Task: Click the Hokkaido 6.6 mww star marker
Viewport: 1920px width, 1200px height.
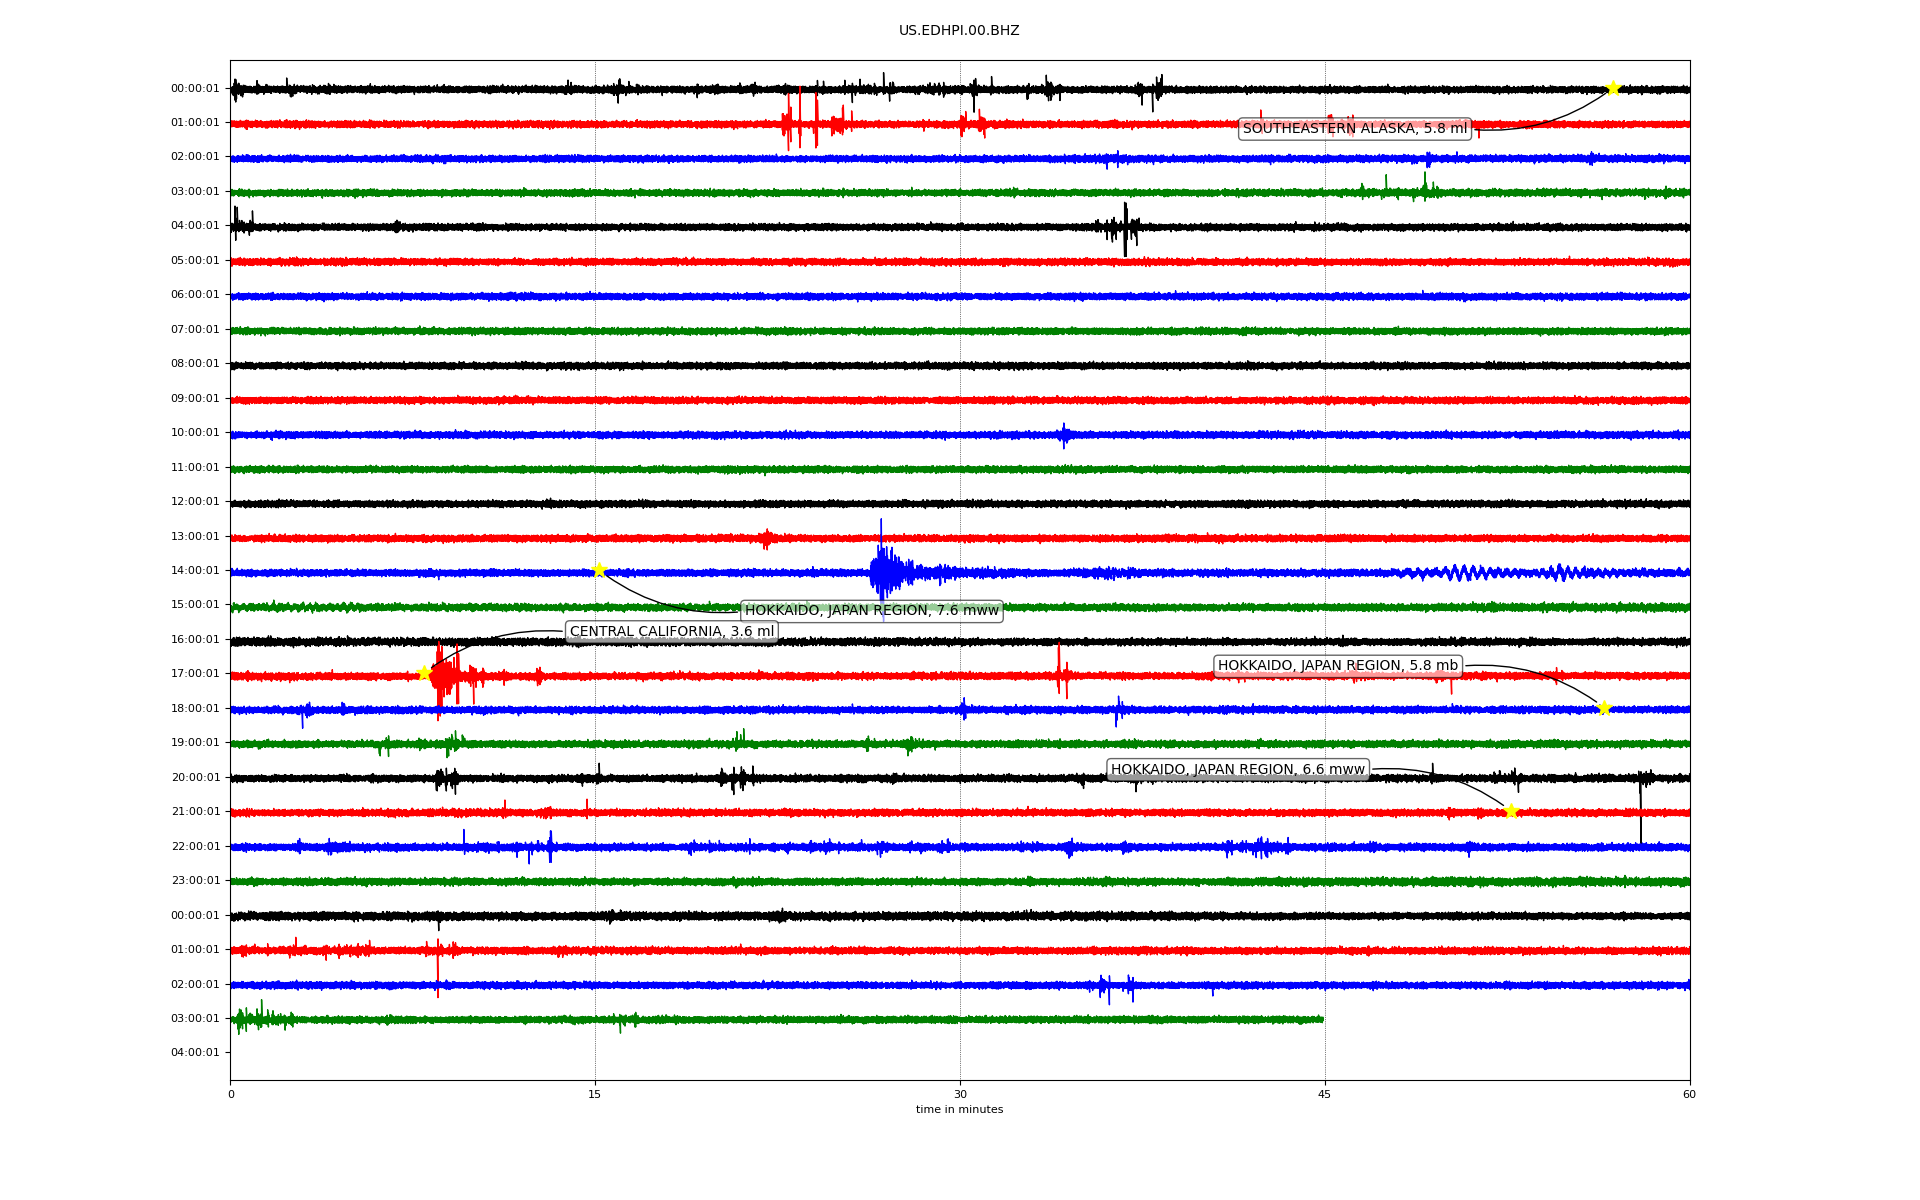Action: (1511, 810)
